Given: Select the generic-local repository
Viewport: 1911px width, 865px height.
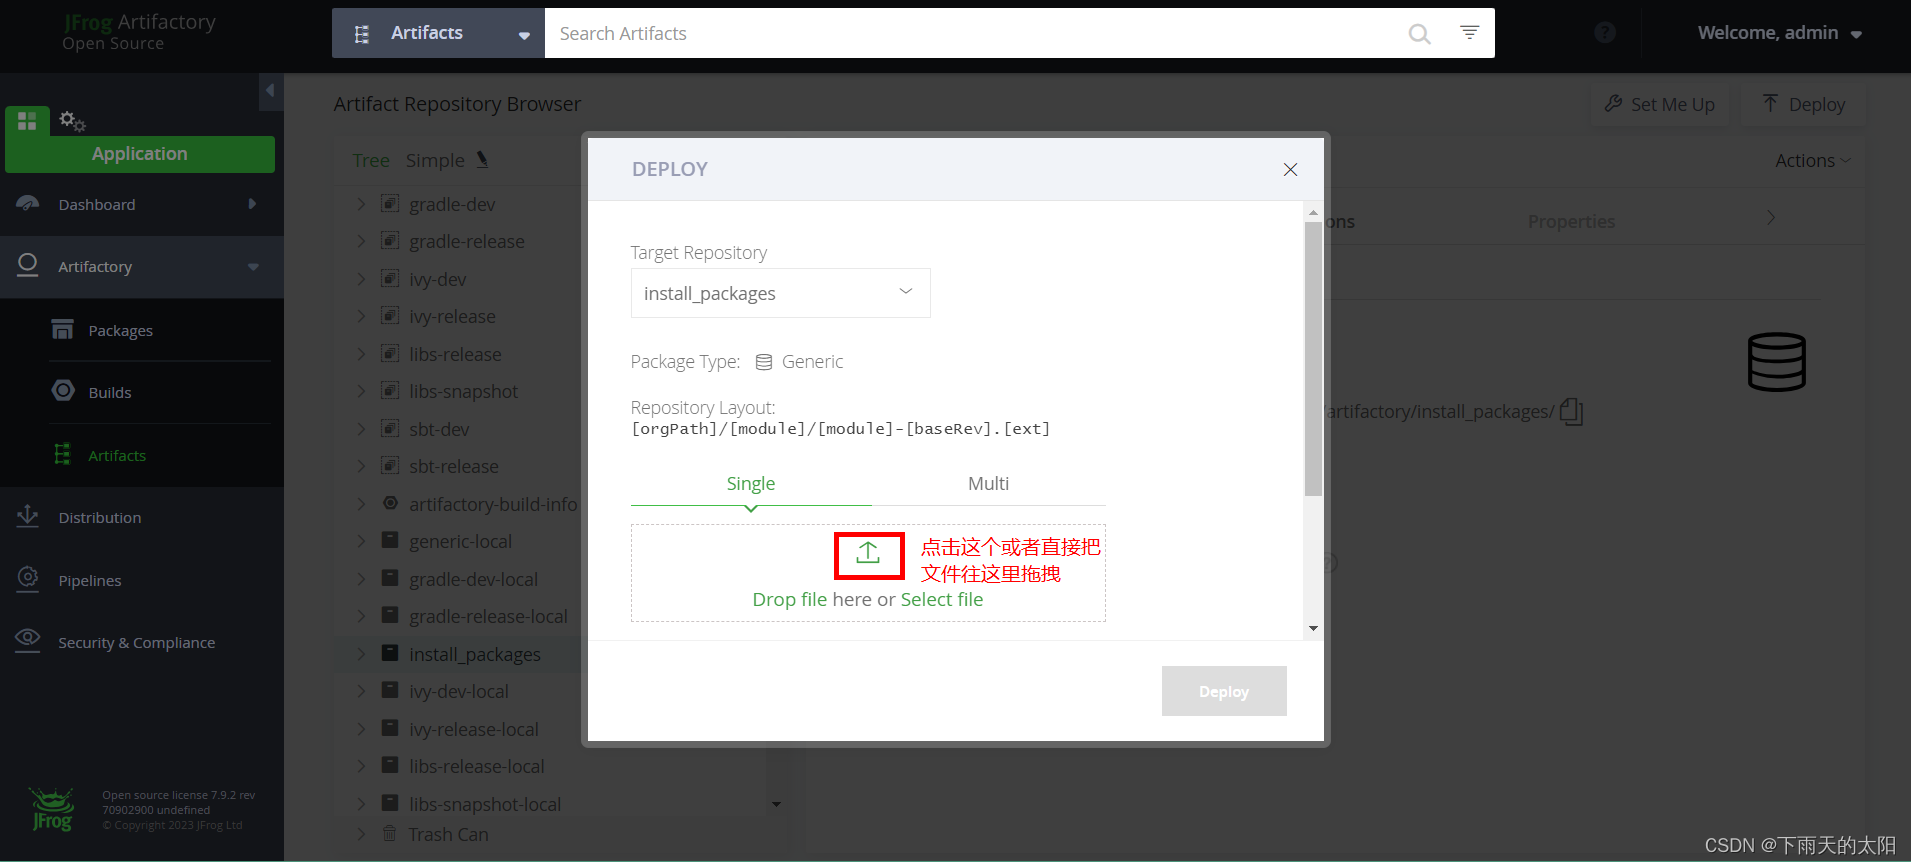Looking at the screenshot, I should coord(460,542).
